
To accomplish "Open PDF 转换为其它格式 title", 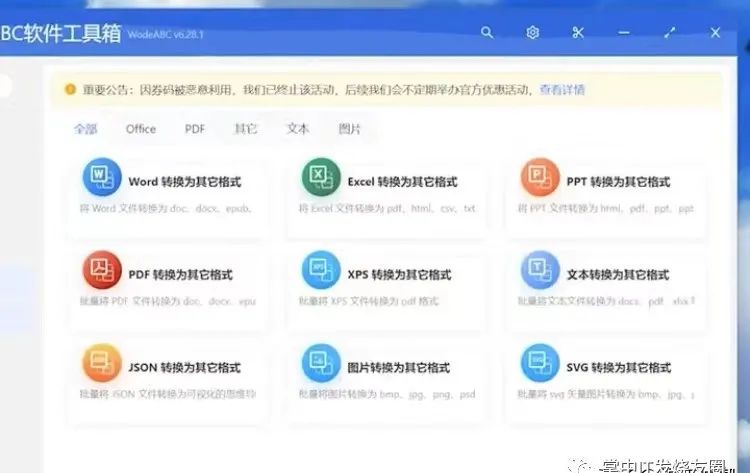I will [x=180, y=275].
